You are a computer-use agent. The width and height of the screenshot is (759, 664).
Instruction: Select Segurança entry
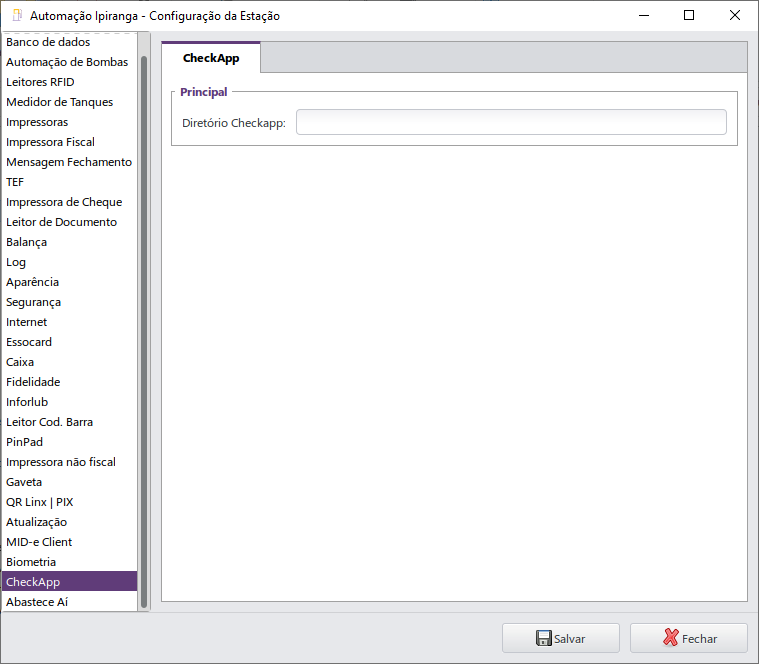(70, 302)
